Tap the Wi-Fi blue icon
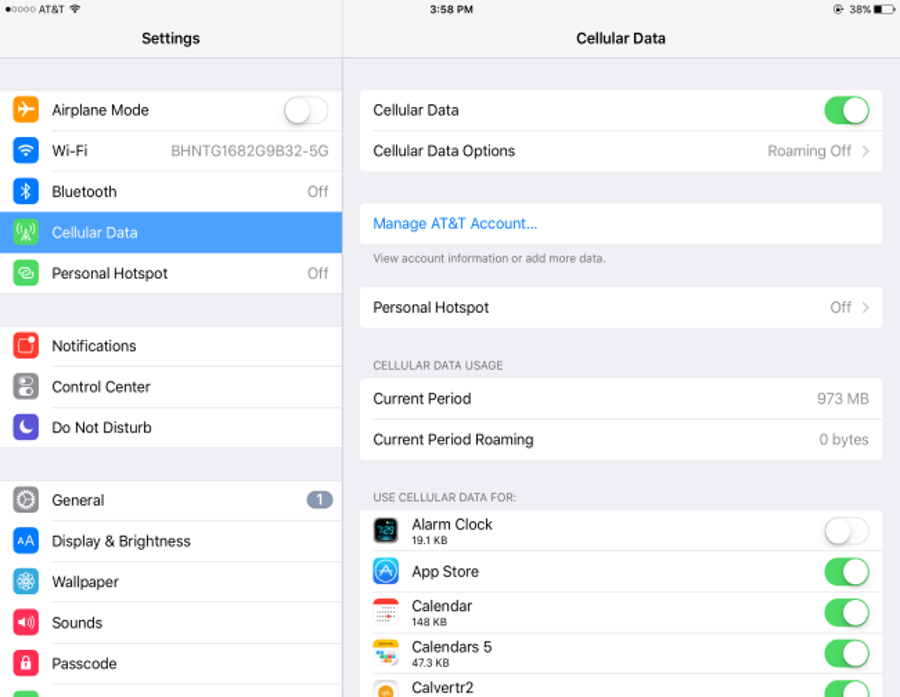900x697 pixels. 26,150
